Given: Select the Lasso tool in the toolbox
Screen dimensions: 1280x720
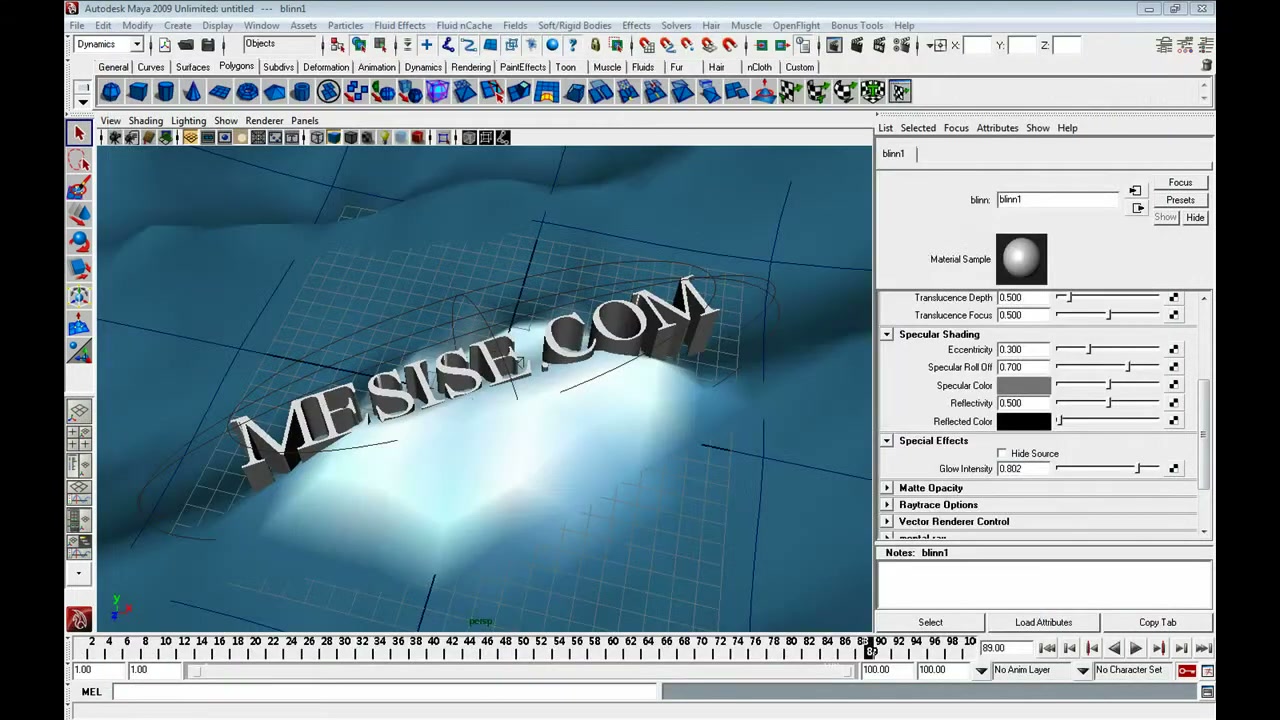Looking at the screenshot, I should click(79, 161).
